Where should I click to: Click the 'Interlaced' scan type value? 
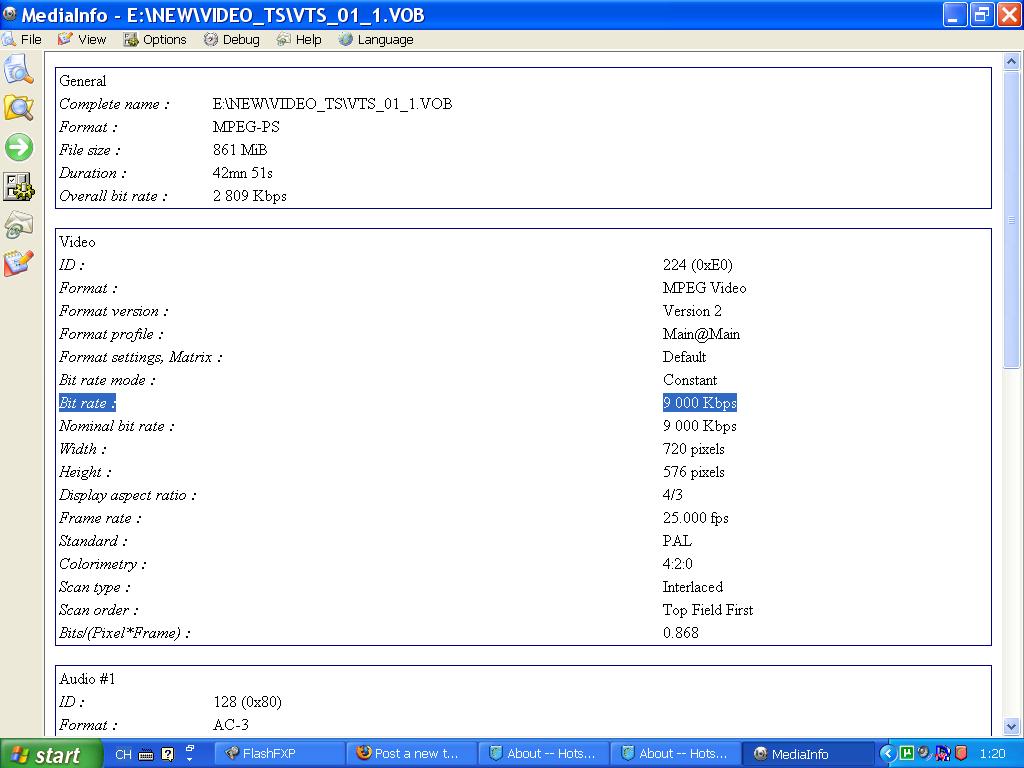click(x=692, y=586)
